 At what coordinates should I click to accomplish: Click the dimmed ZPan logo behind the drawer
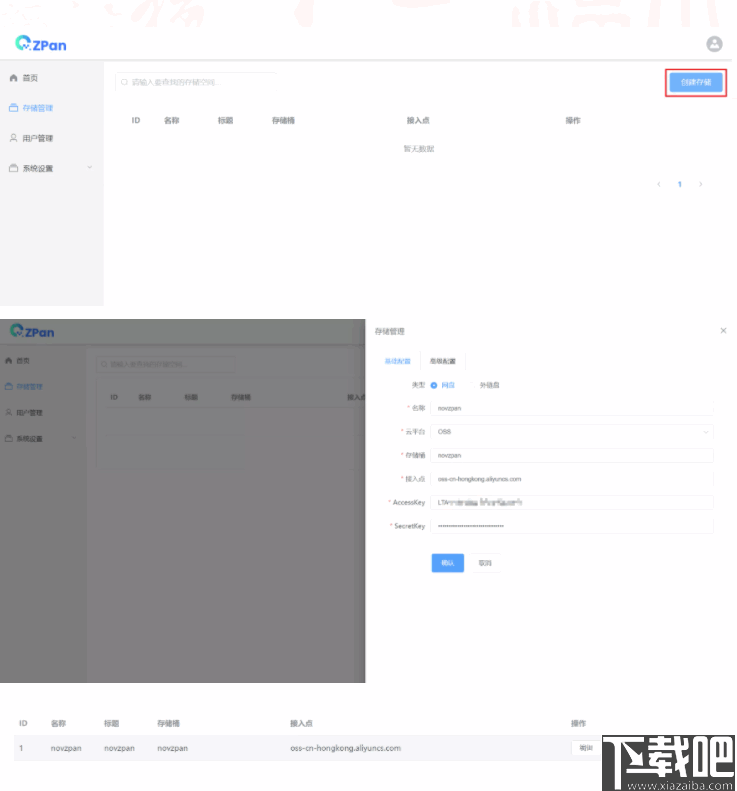pyautogui.click(x=32, y=331)
